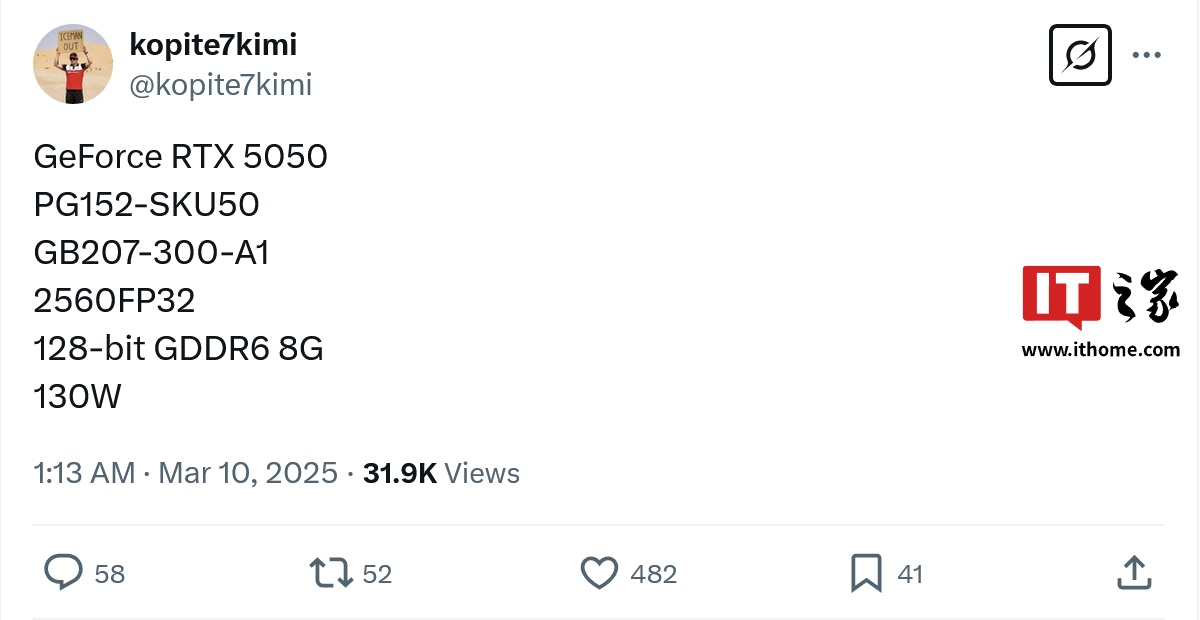Click the reply speech bubble icon

[64, 573]
